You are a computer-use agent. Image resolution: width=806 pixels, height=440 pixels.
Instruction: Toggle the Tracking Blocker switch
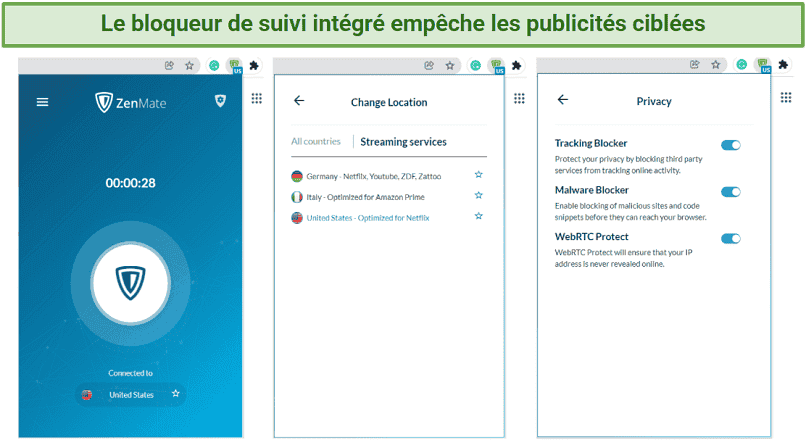click(x=730, y=145)
